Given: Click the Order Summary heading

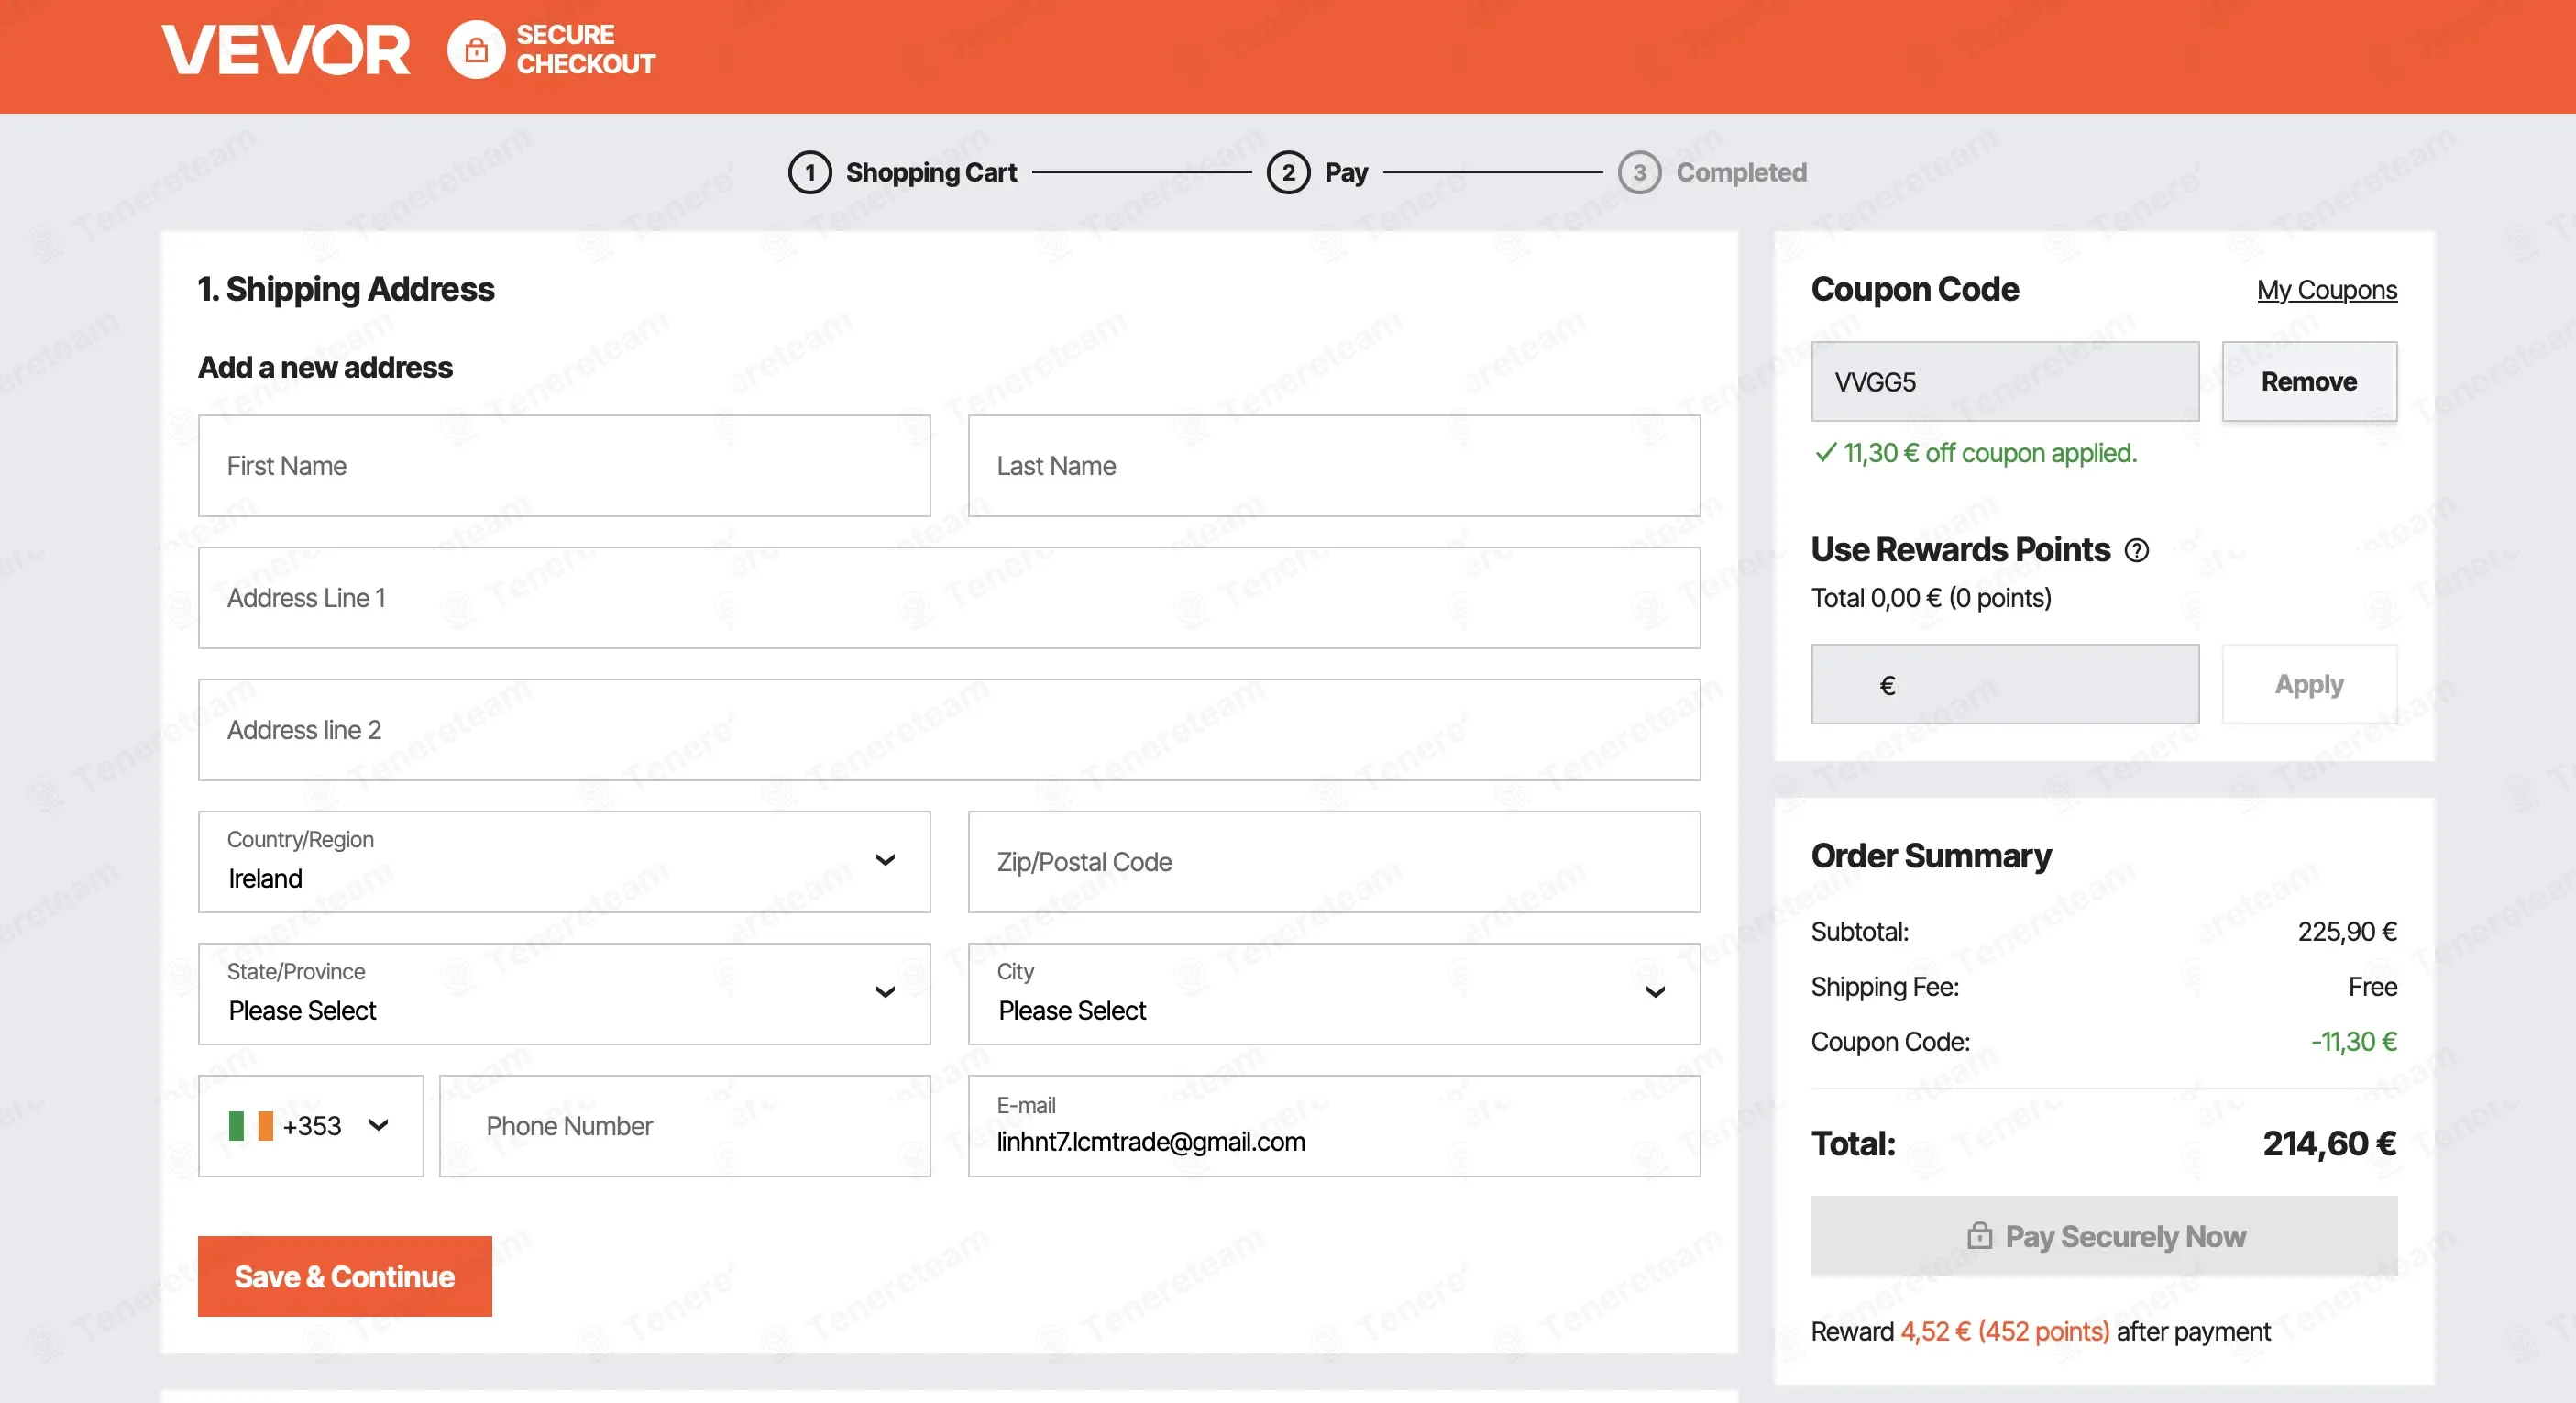Looking at the screenshot, I should click(x=1931, y=856).
